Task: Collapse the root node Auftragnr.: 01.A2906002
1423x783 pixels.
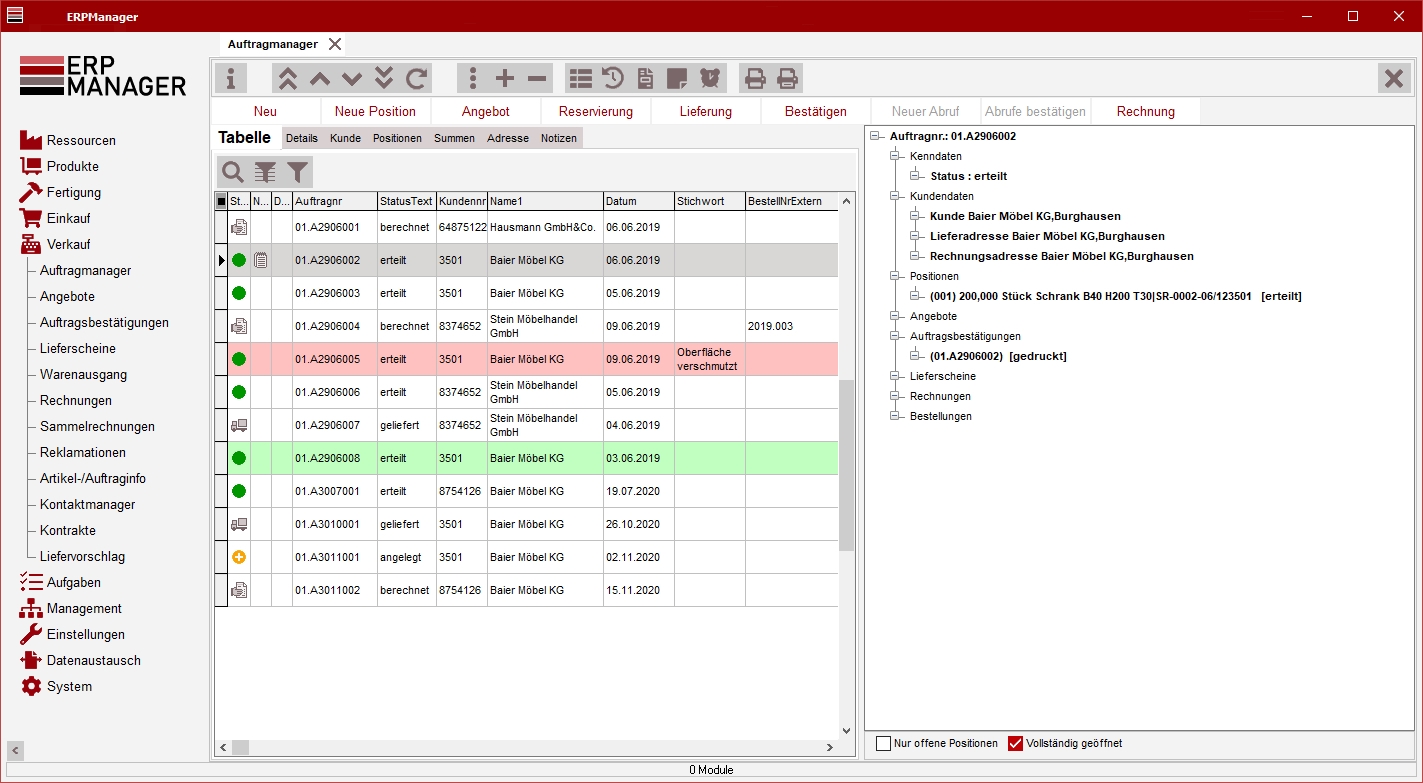Action: coord(875,136)
